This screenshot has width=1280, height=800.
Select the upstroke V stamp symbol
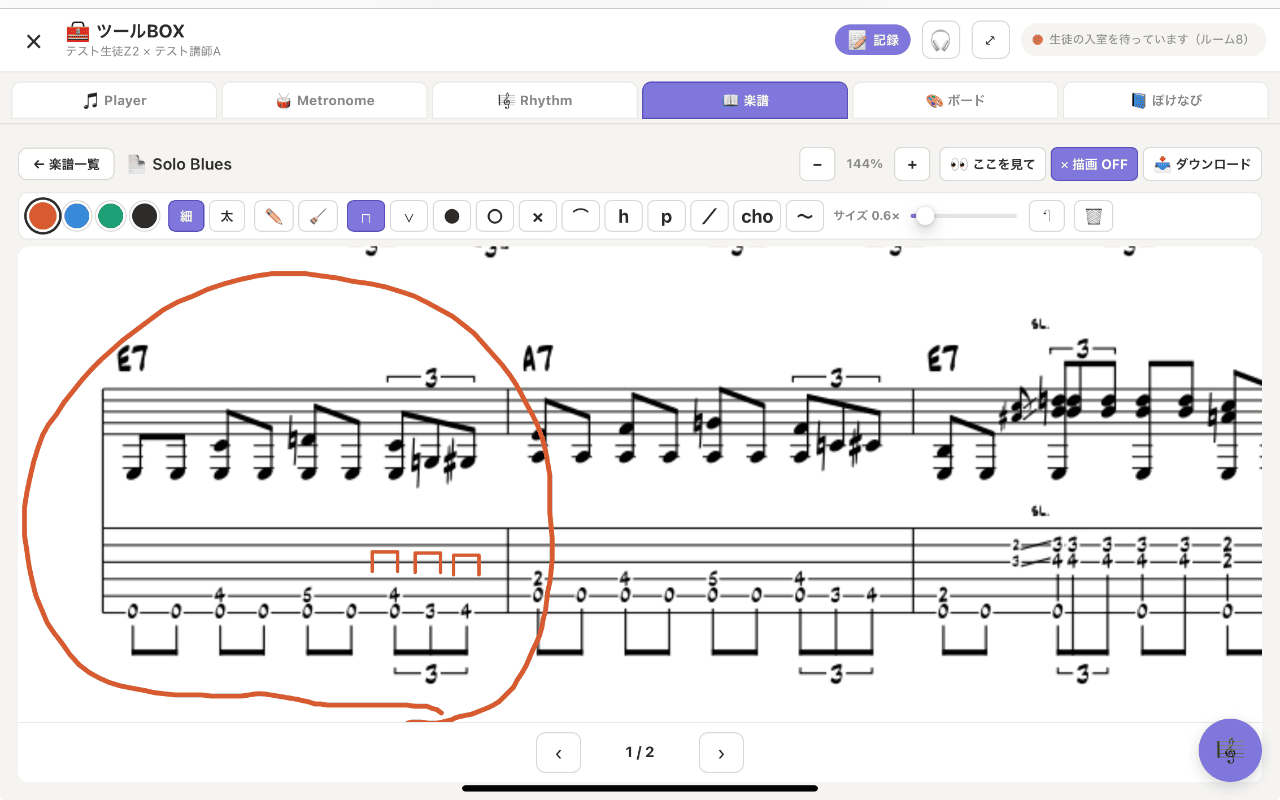point(409,216)
